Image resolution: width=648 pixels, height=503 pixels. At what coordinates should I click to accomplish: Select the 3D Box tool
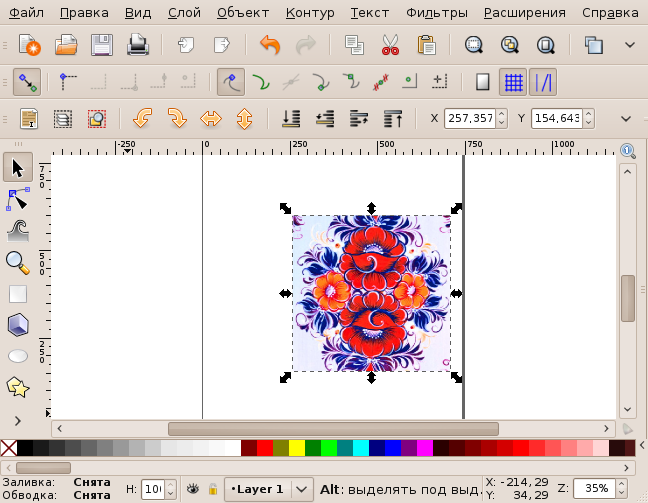point(18,324)
